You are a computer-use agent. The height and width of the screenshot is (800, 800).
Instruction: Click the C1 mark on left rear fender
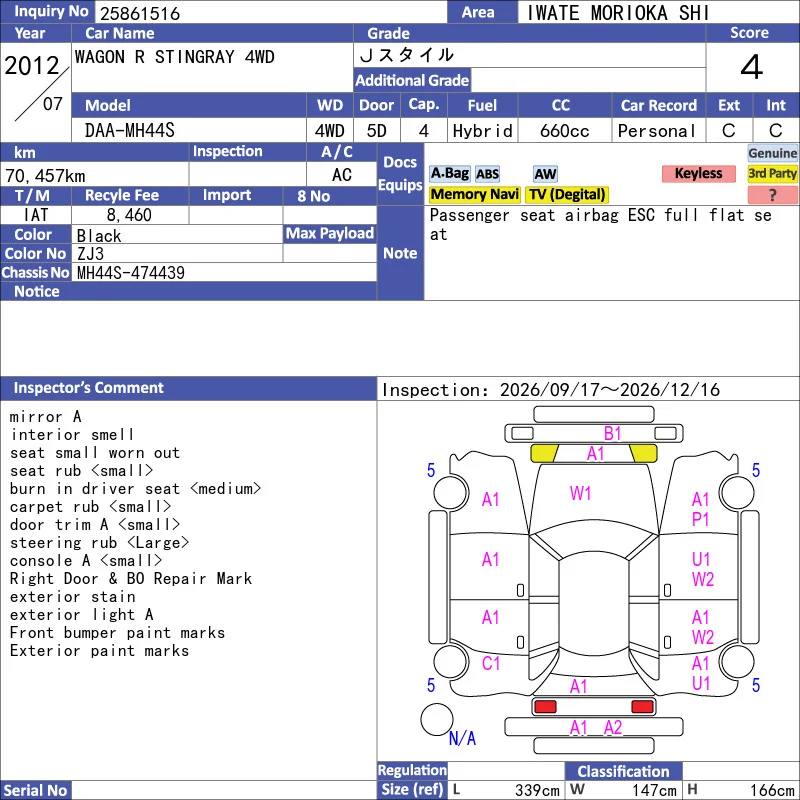pos(491,663)
